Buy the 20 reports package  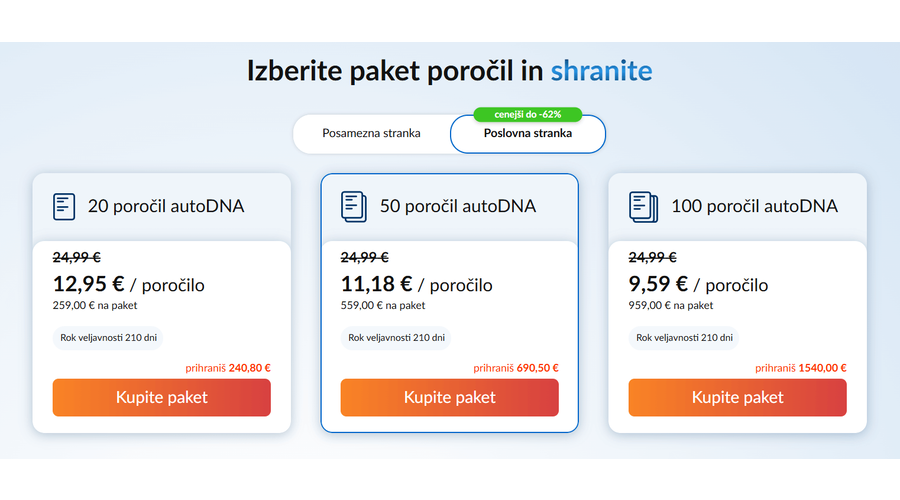[162, 397]
